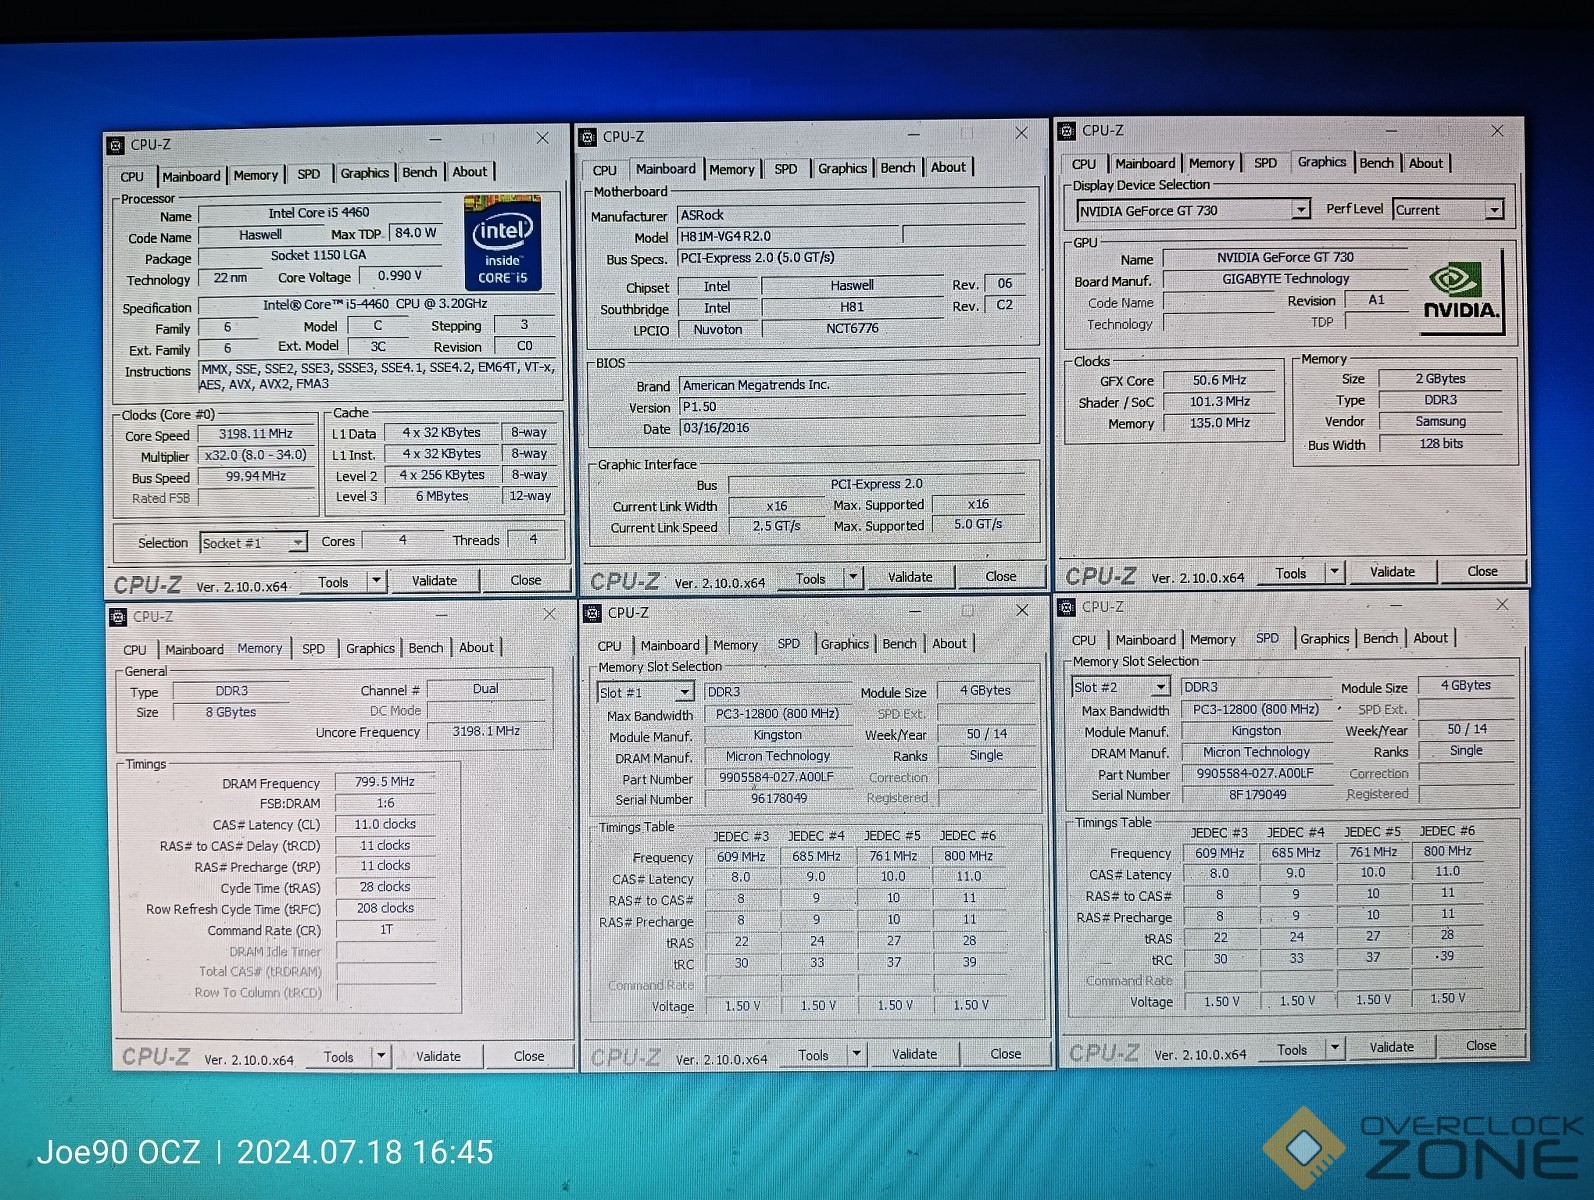Screen dimensions: 1594x1200
Task: Click the Multiplier value x32.0 (8.0 - 34.0)
Action: (256, 455)
